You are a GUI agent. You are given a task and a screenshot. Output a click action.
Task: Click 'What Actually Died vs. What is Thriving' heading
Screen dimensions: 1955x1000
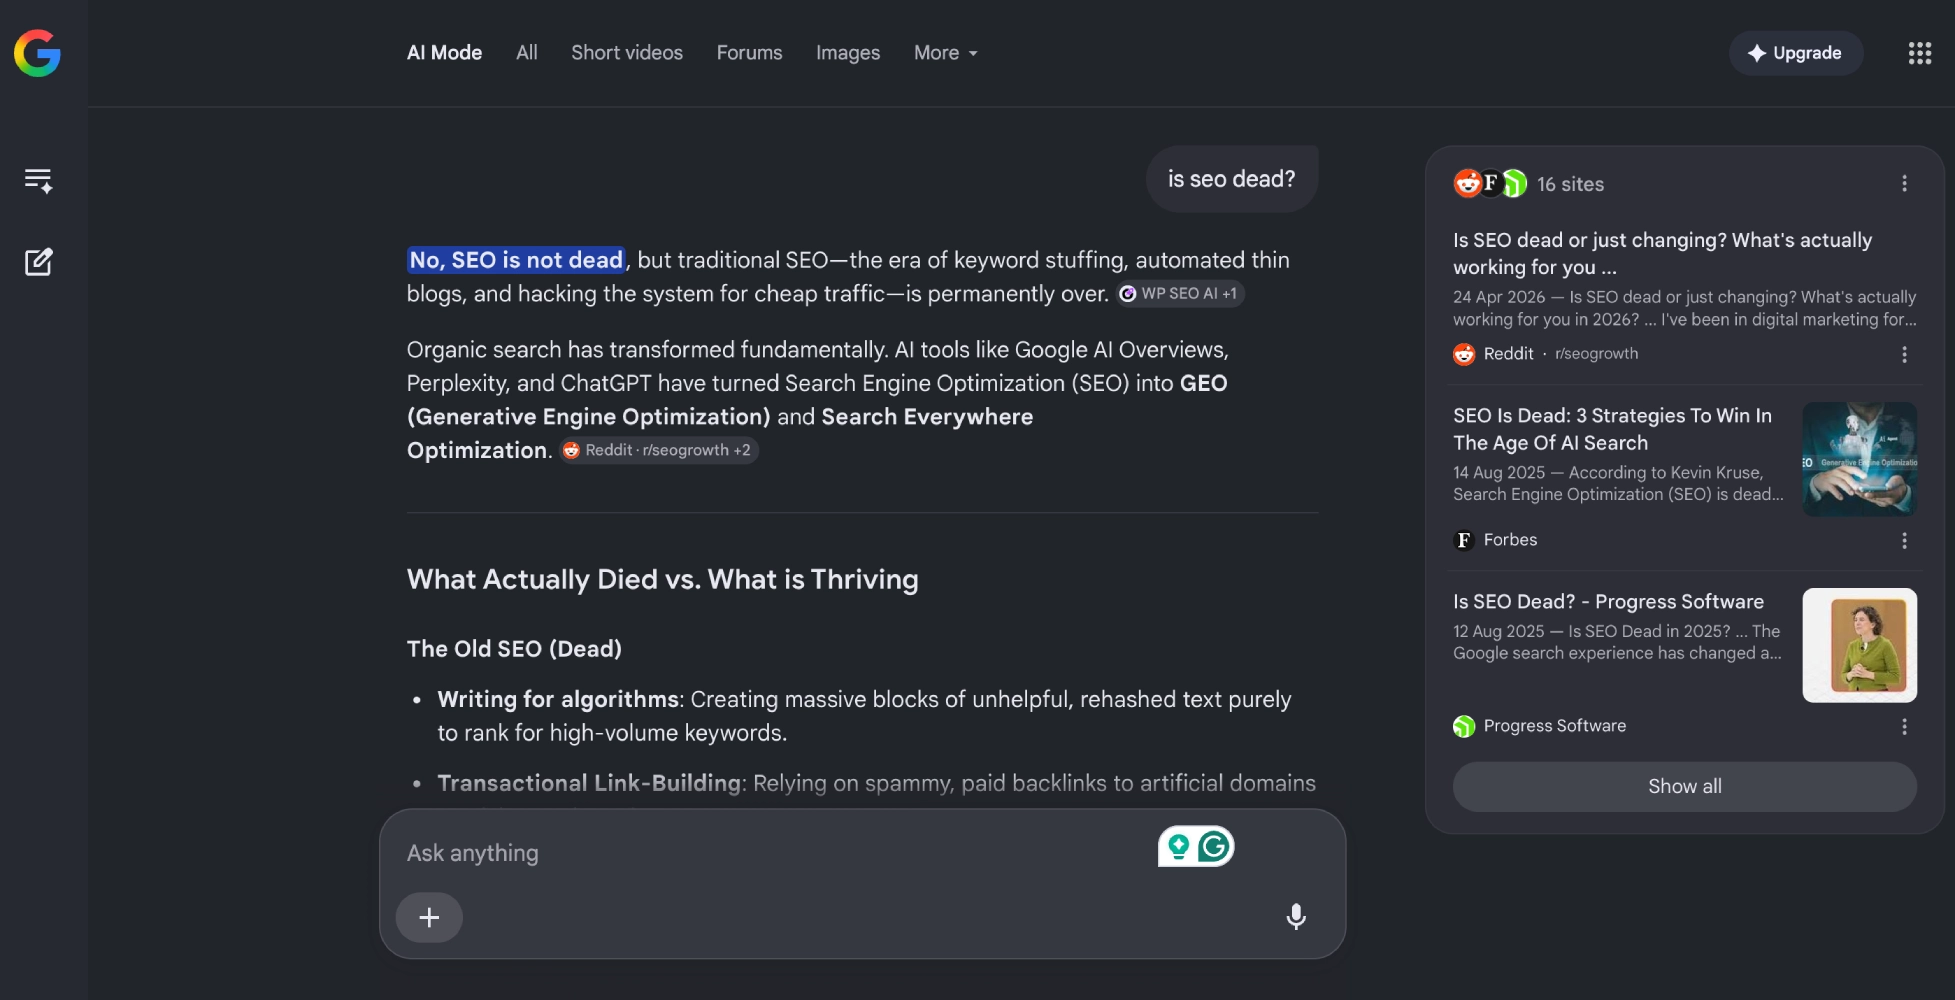[x=663, y=579]
